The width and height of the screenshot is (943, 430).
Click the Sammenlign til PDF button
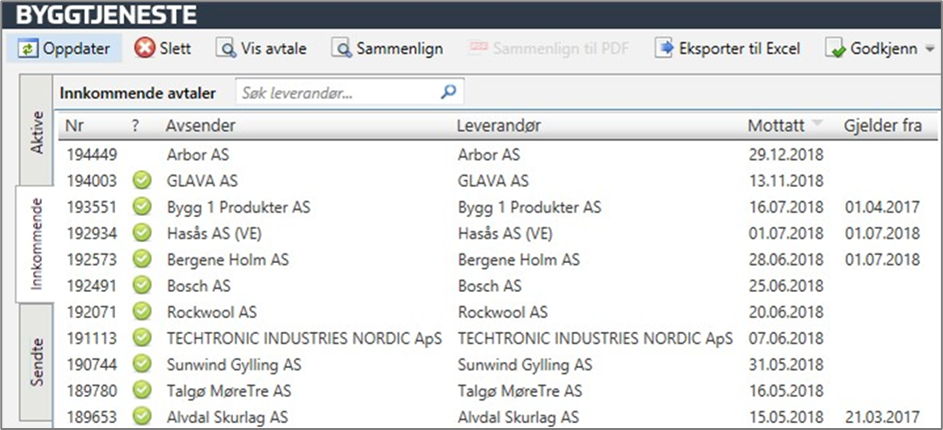546,48
